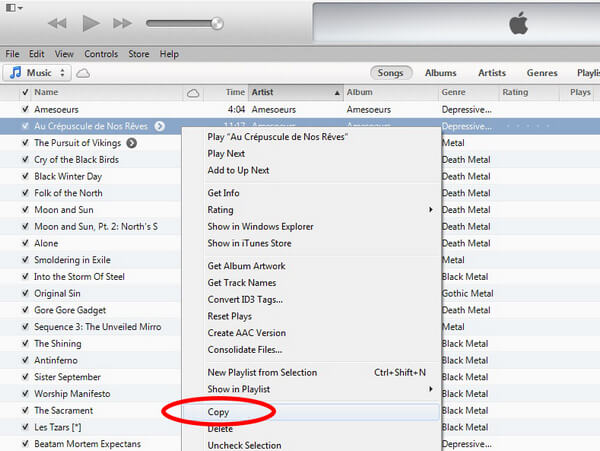This screenshot has height=451, width=600.
Task: Open the window layout menu icon
Action: pos(14,8)
